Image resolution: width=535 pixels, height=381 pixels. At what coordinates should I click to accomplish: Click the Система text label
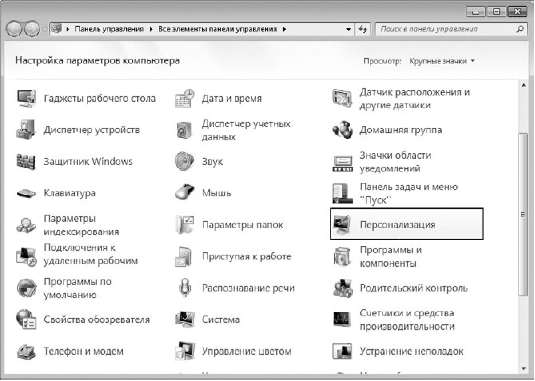pos(221,320)
